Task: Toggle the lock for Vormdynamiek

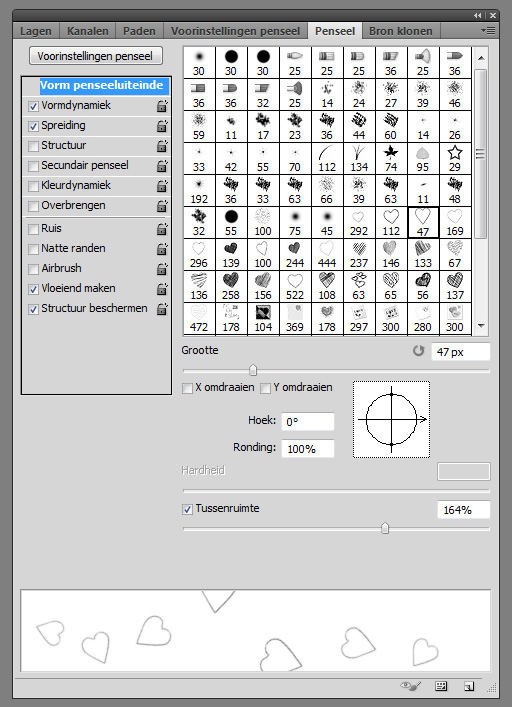Action: pyautogui.click(x=162, y=106)
